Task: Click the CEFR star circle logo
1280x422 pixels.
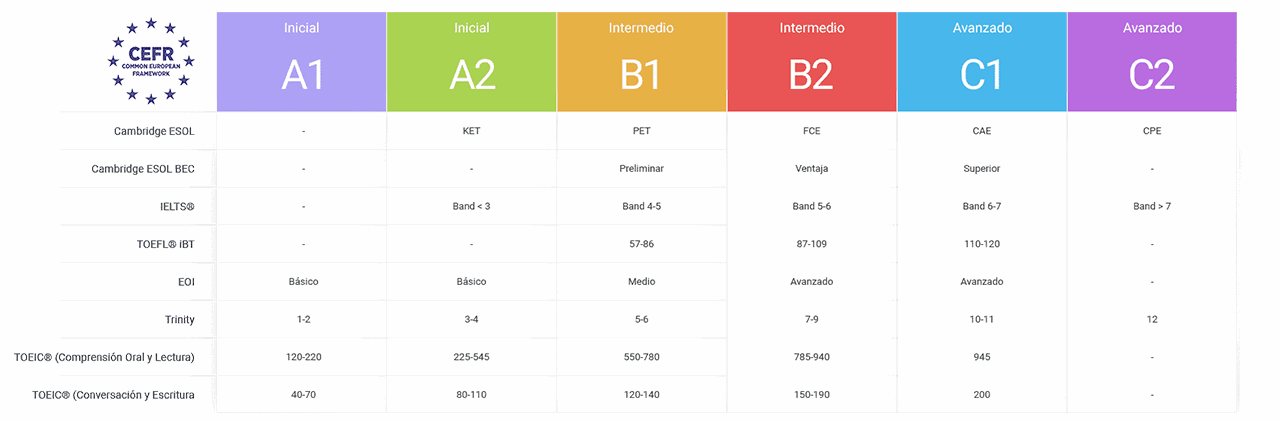Action: tap(151, 61)
